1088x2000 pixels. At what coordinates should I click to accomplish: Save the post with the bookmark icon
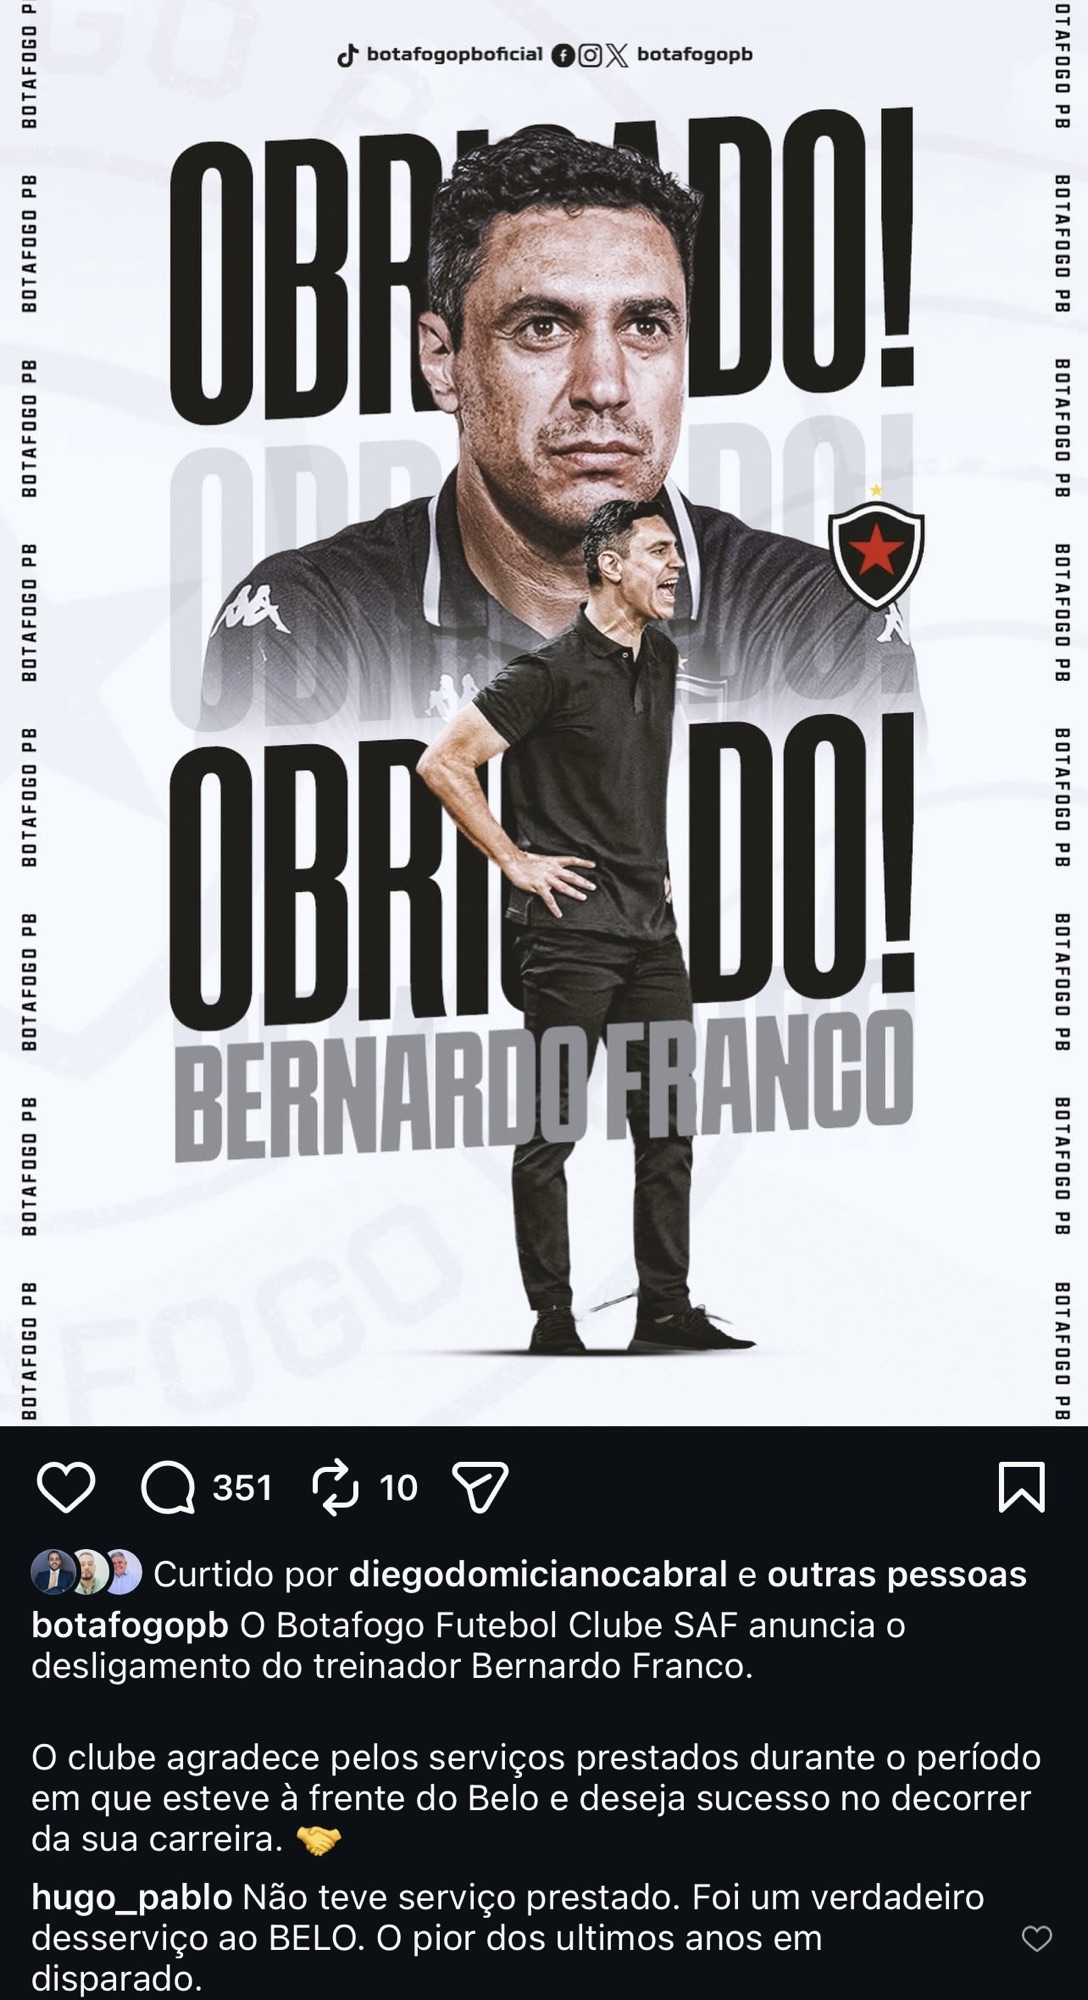[1022, 1487]
